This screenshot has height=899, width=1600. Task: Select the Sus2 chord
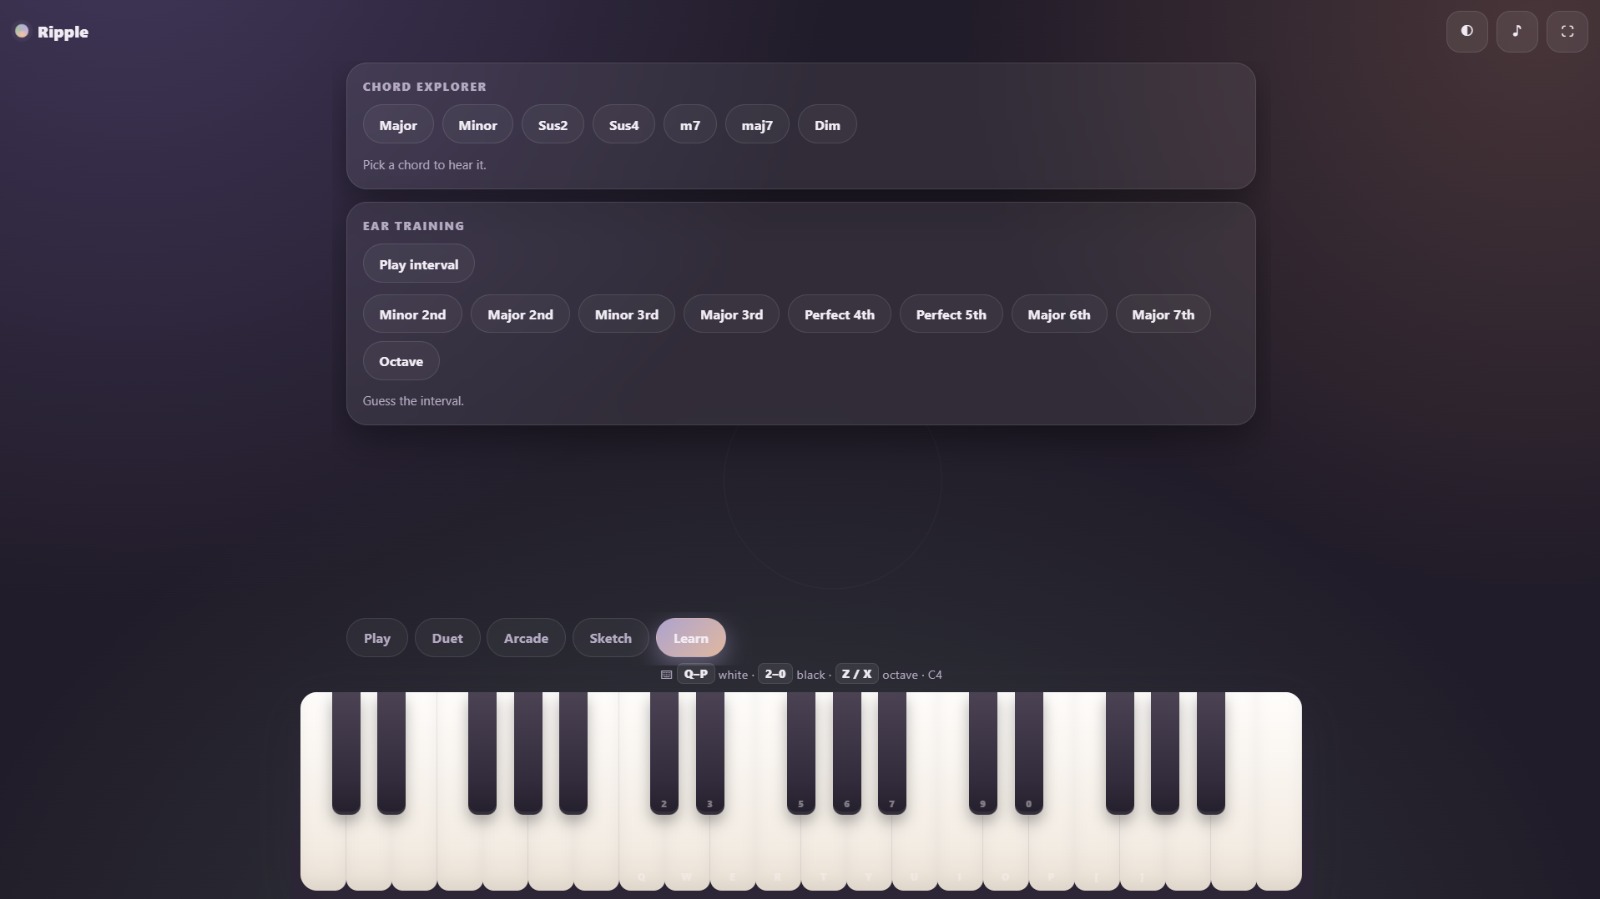tap(552, 125)
